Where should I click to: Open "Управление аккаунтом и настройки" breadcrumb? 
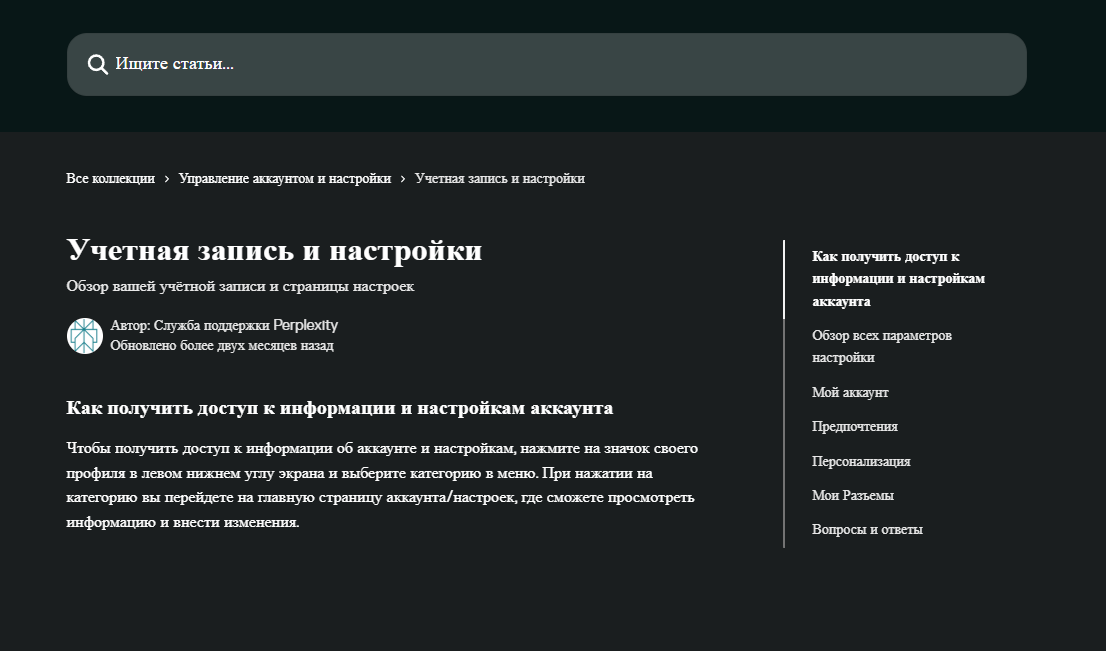point(285,178)
